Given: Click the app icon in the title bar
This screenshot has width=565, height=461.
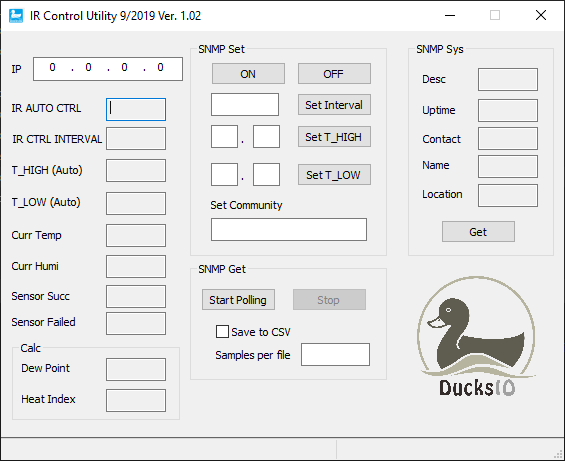Looking at the screenshot, I should (x=16, y=16).
